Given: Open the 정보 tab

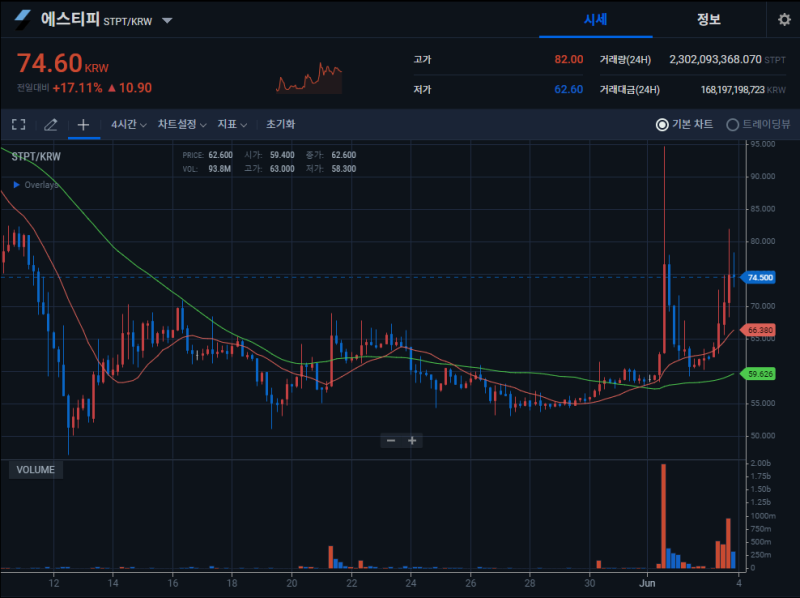Looking at the screenshot, I should (x=709, y=19).
